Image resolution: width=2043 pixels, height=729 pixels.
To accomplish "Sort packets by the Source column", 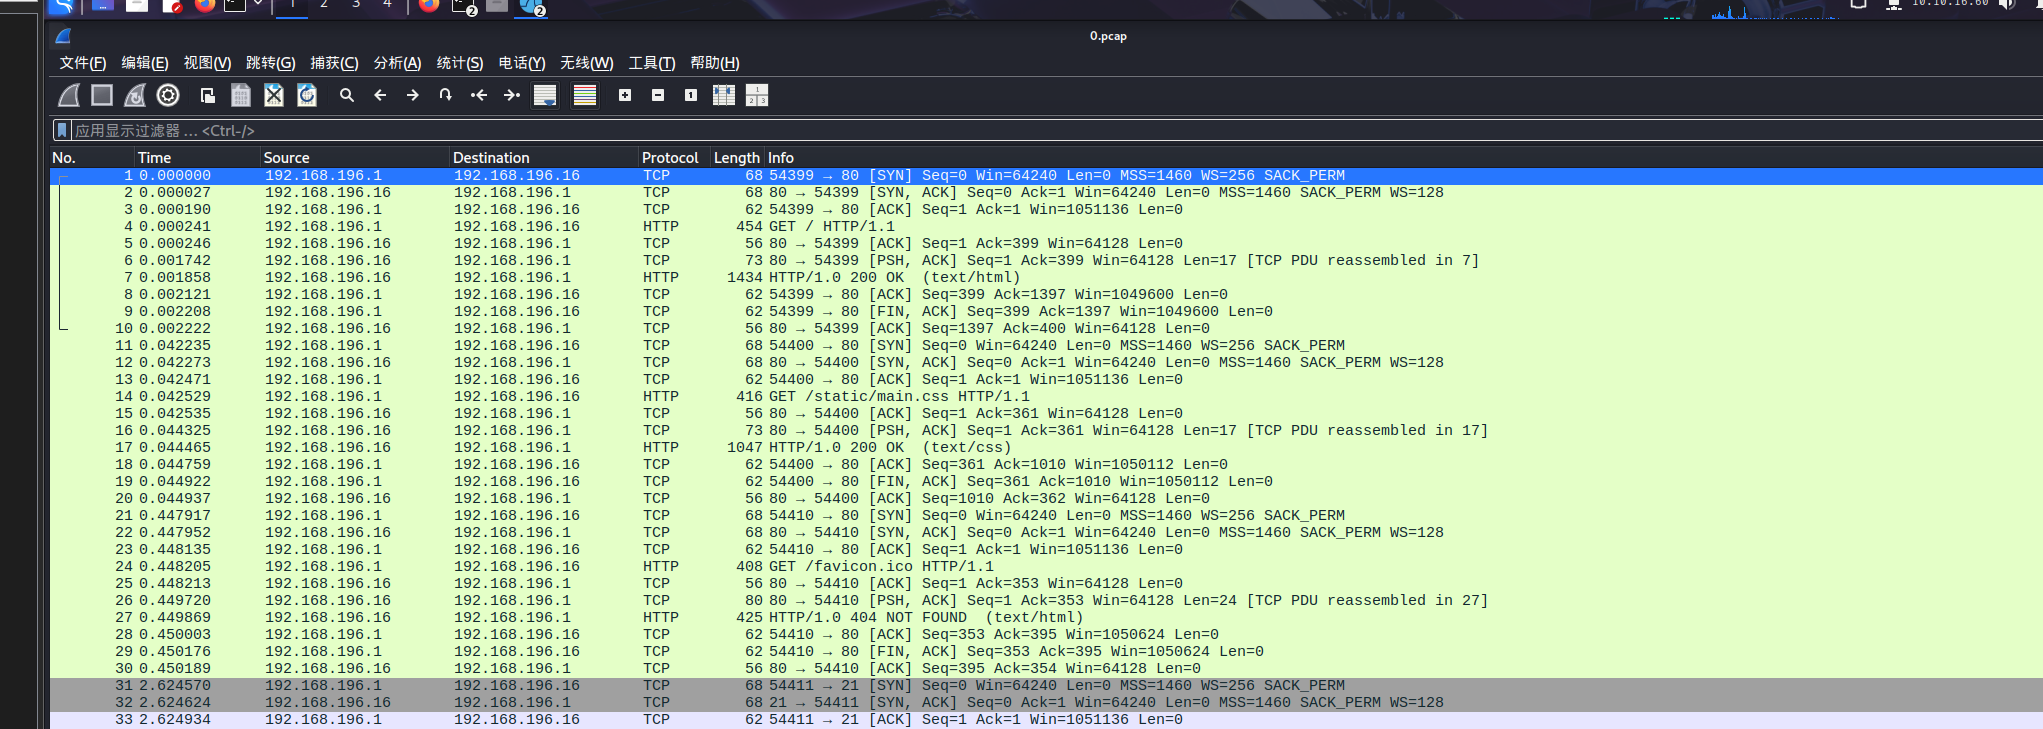I will click(x=287, y=158).
